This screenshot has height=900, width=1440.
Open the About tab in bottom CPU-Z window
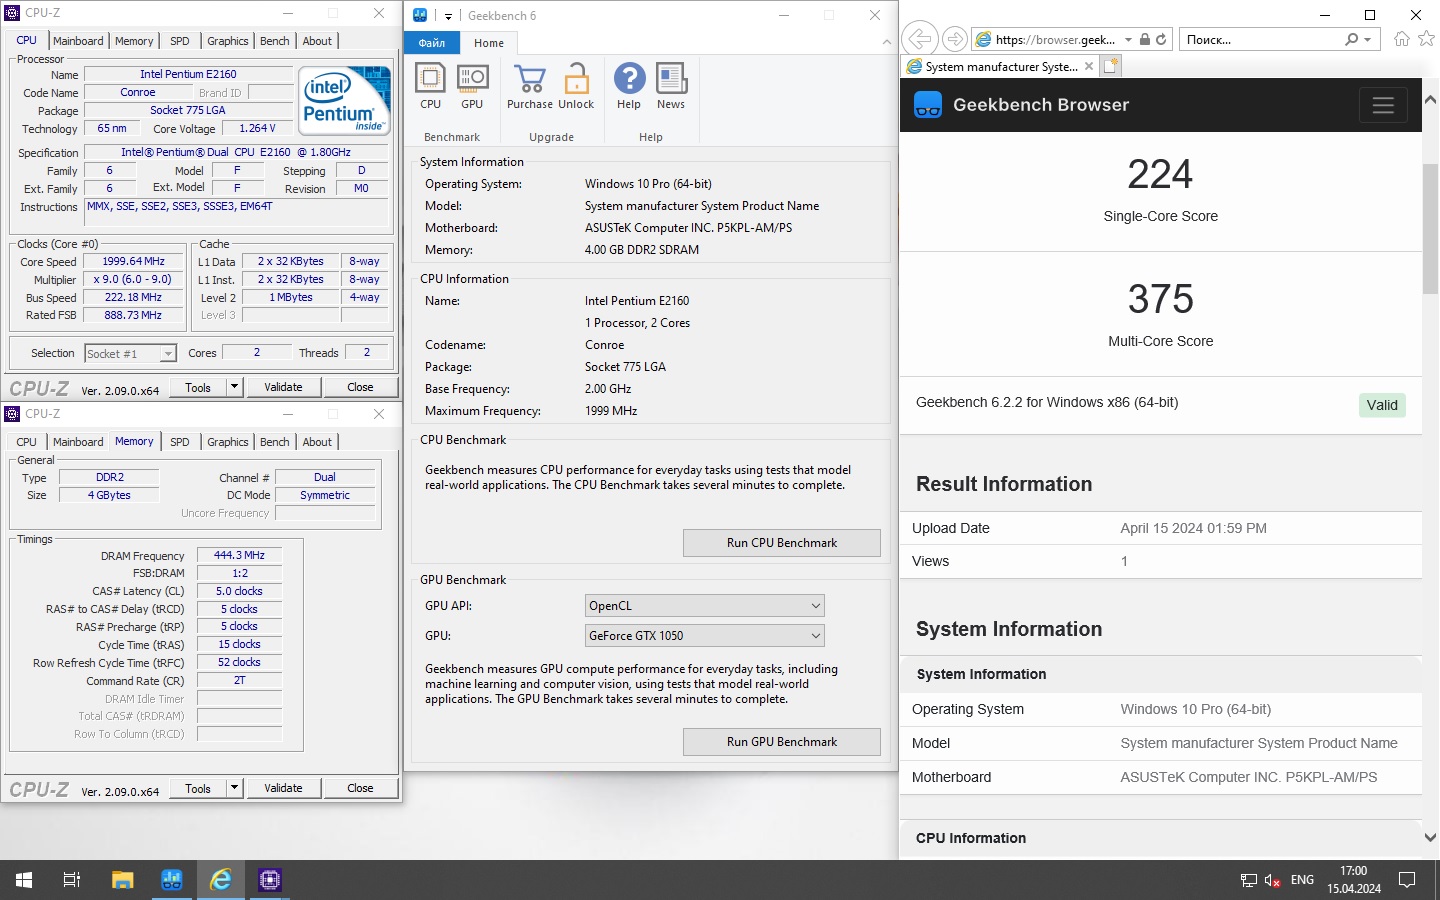coord(317,442)
